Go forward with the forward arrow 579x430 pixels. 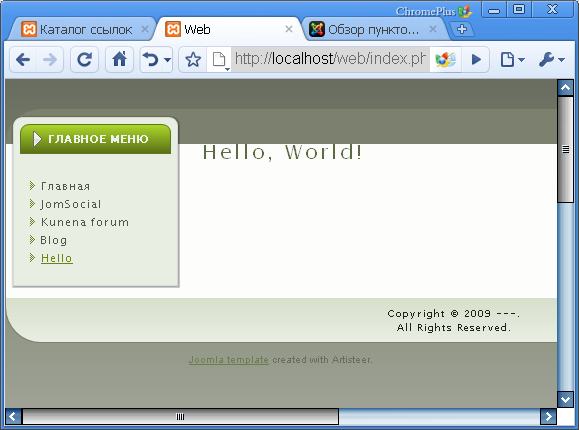[x=50, y=59]
